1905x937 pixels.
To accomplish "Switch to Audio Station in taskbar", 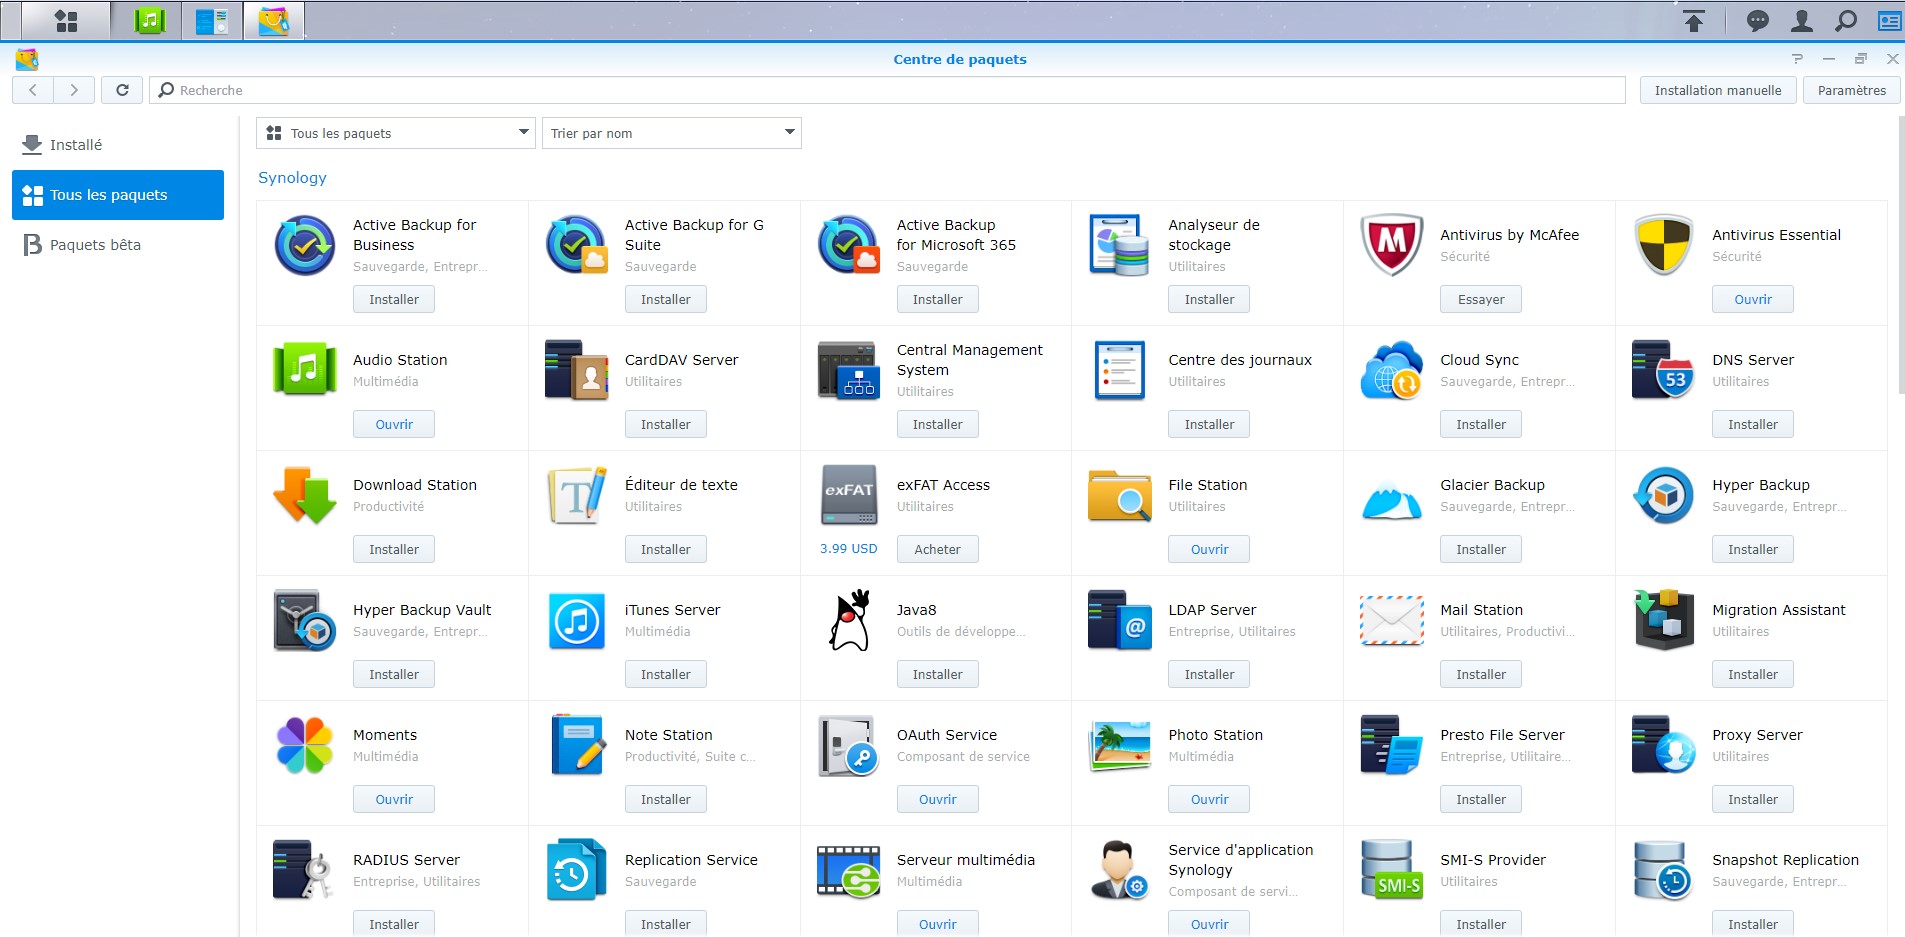I will click(x=150, y=21).
